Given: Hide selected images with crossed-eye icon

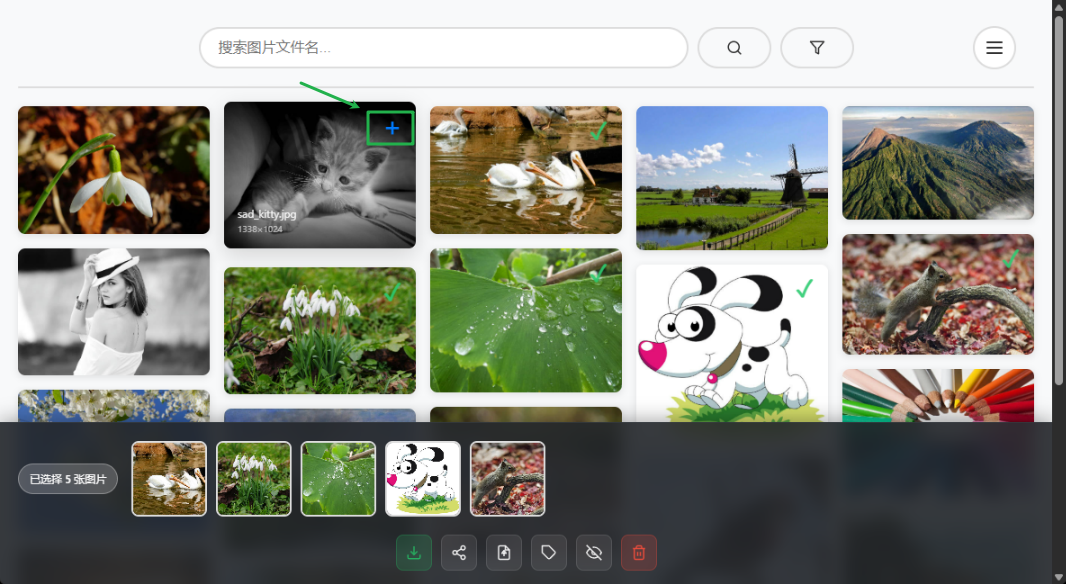Looking at the screenshot, I should (x=594, y=553).
